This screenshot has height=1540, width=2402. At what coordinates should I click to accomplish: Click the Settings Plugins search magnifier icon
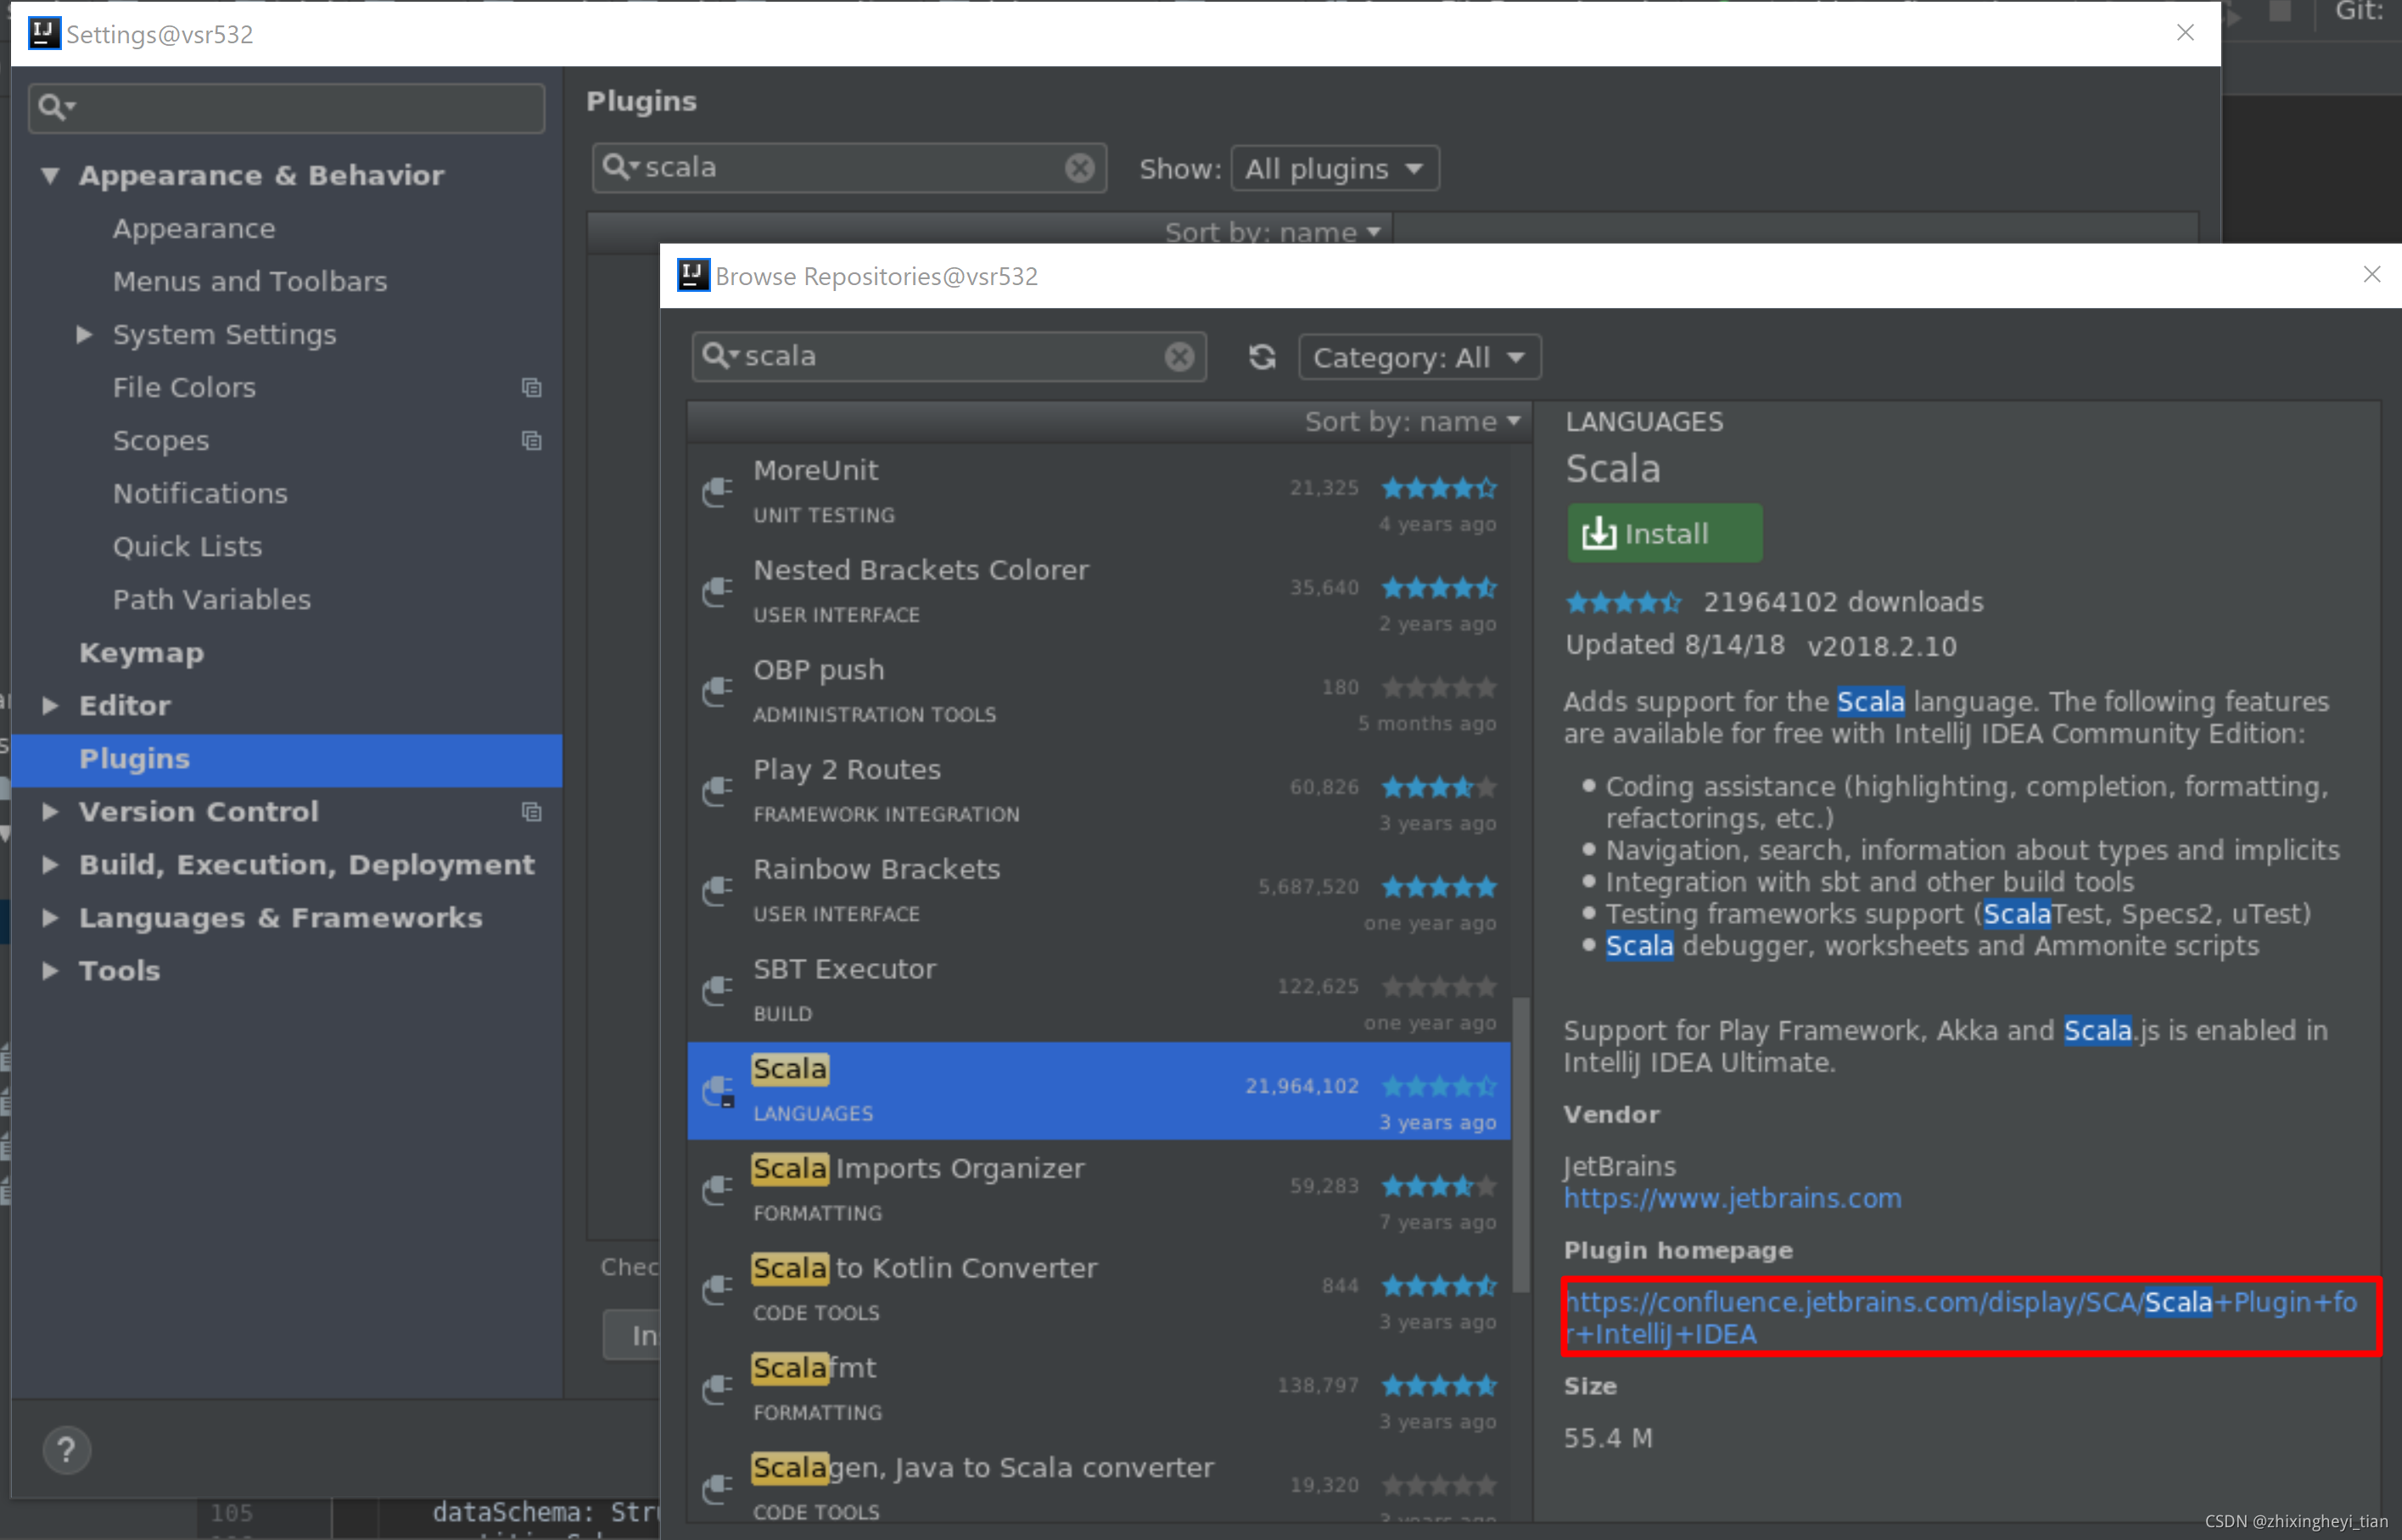click(x=621, y=167)
